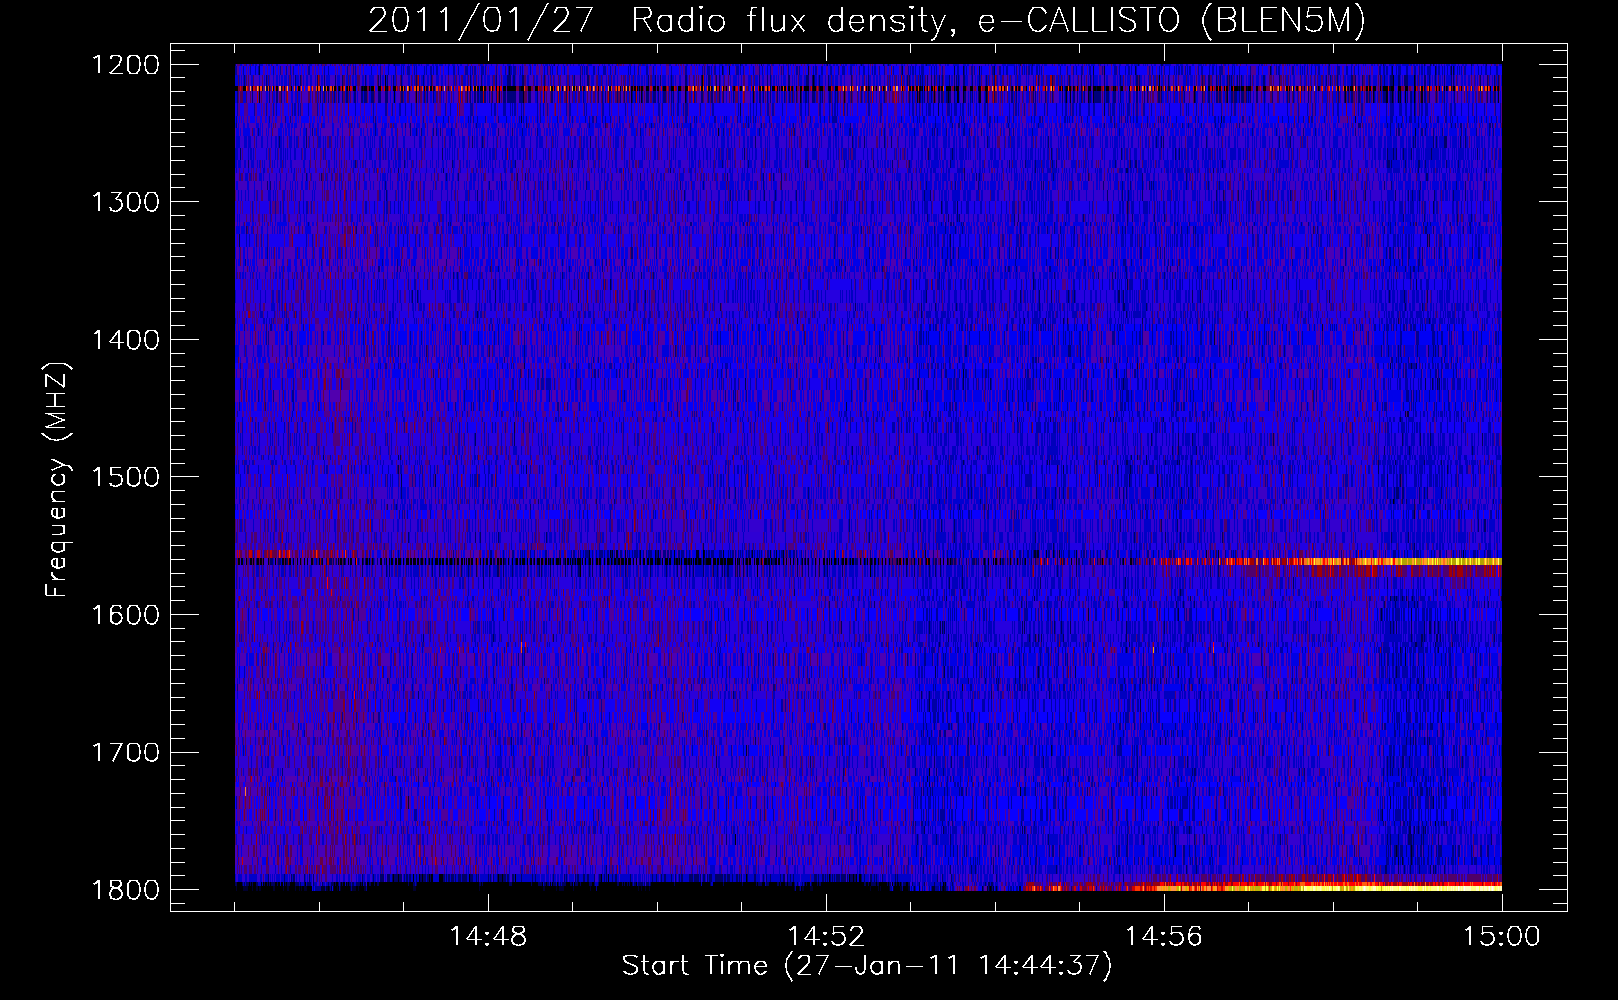This screenshot has height=1000, width=1618.
Task: Click the 1600 frequency tick label
Action: (125, 615)
